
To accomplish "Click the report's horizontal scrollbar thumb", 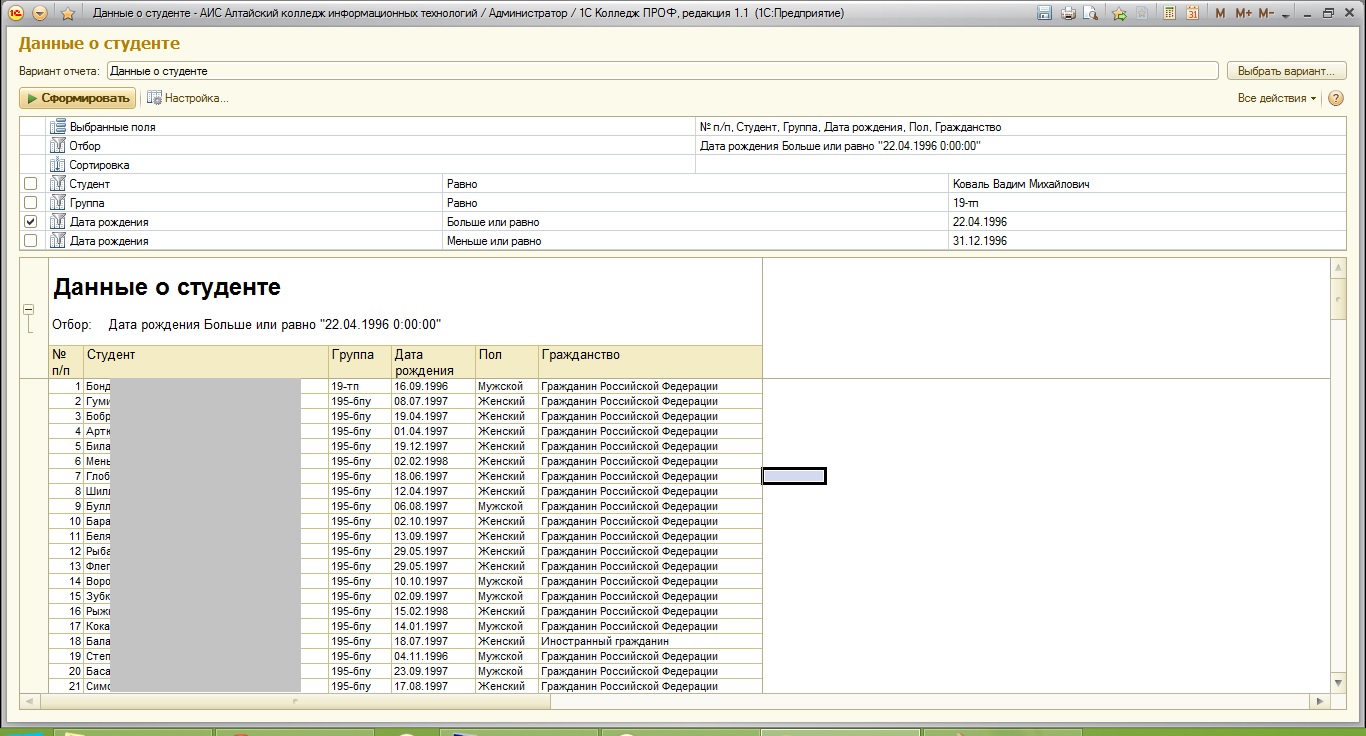I will [295, 701].
